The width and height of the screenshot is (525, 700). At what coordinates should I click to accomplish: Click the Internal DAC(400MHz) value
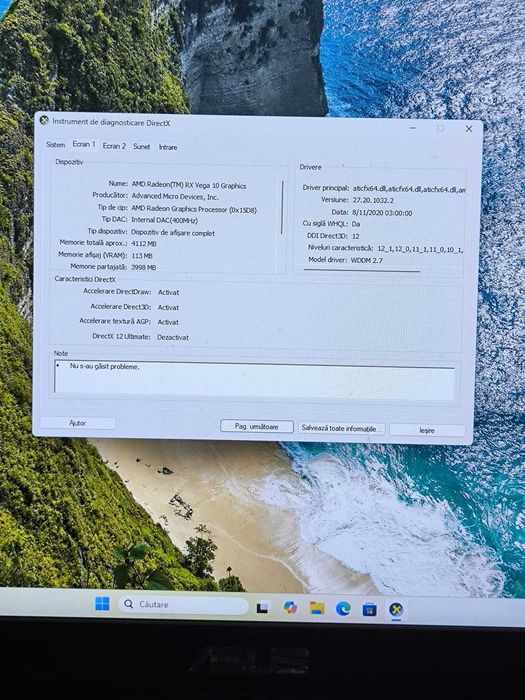(164, 220)
